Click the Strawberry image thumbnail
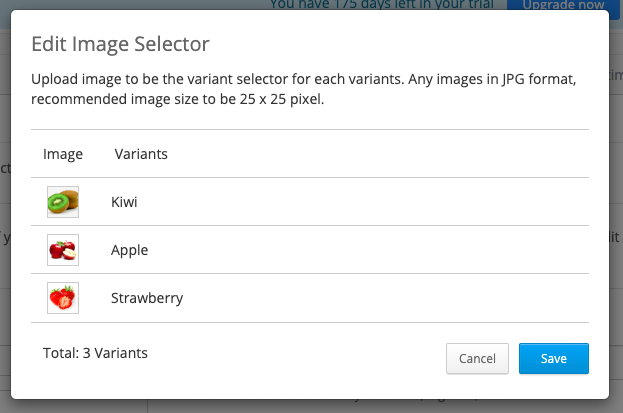The width and height of the screenshot is (623, 413). click(63, 298)
